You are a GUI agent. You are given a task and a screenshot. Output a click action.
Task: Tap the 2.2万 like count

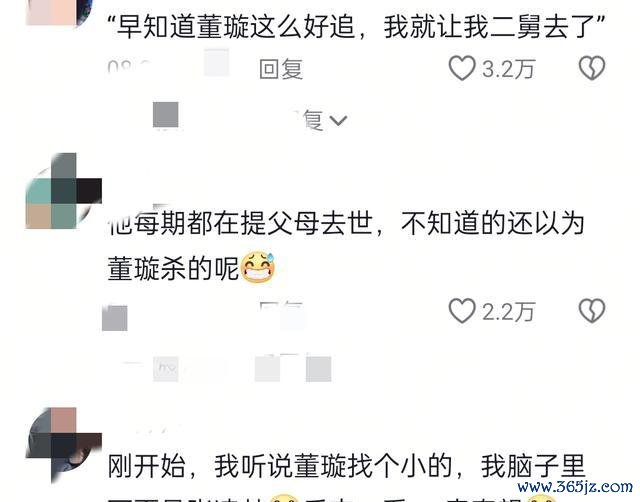[508, 312]
